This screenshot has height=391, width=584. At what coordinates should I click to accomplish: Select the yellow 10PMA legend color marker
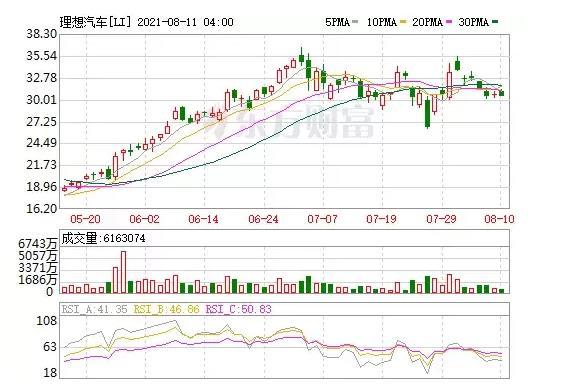pos(403,22)
